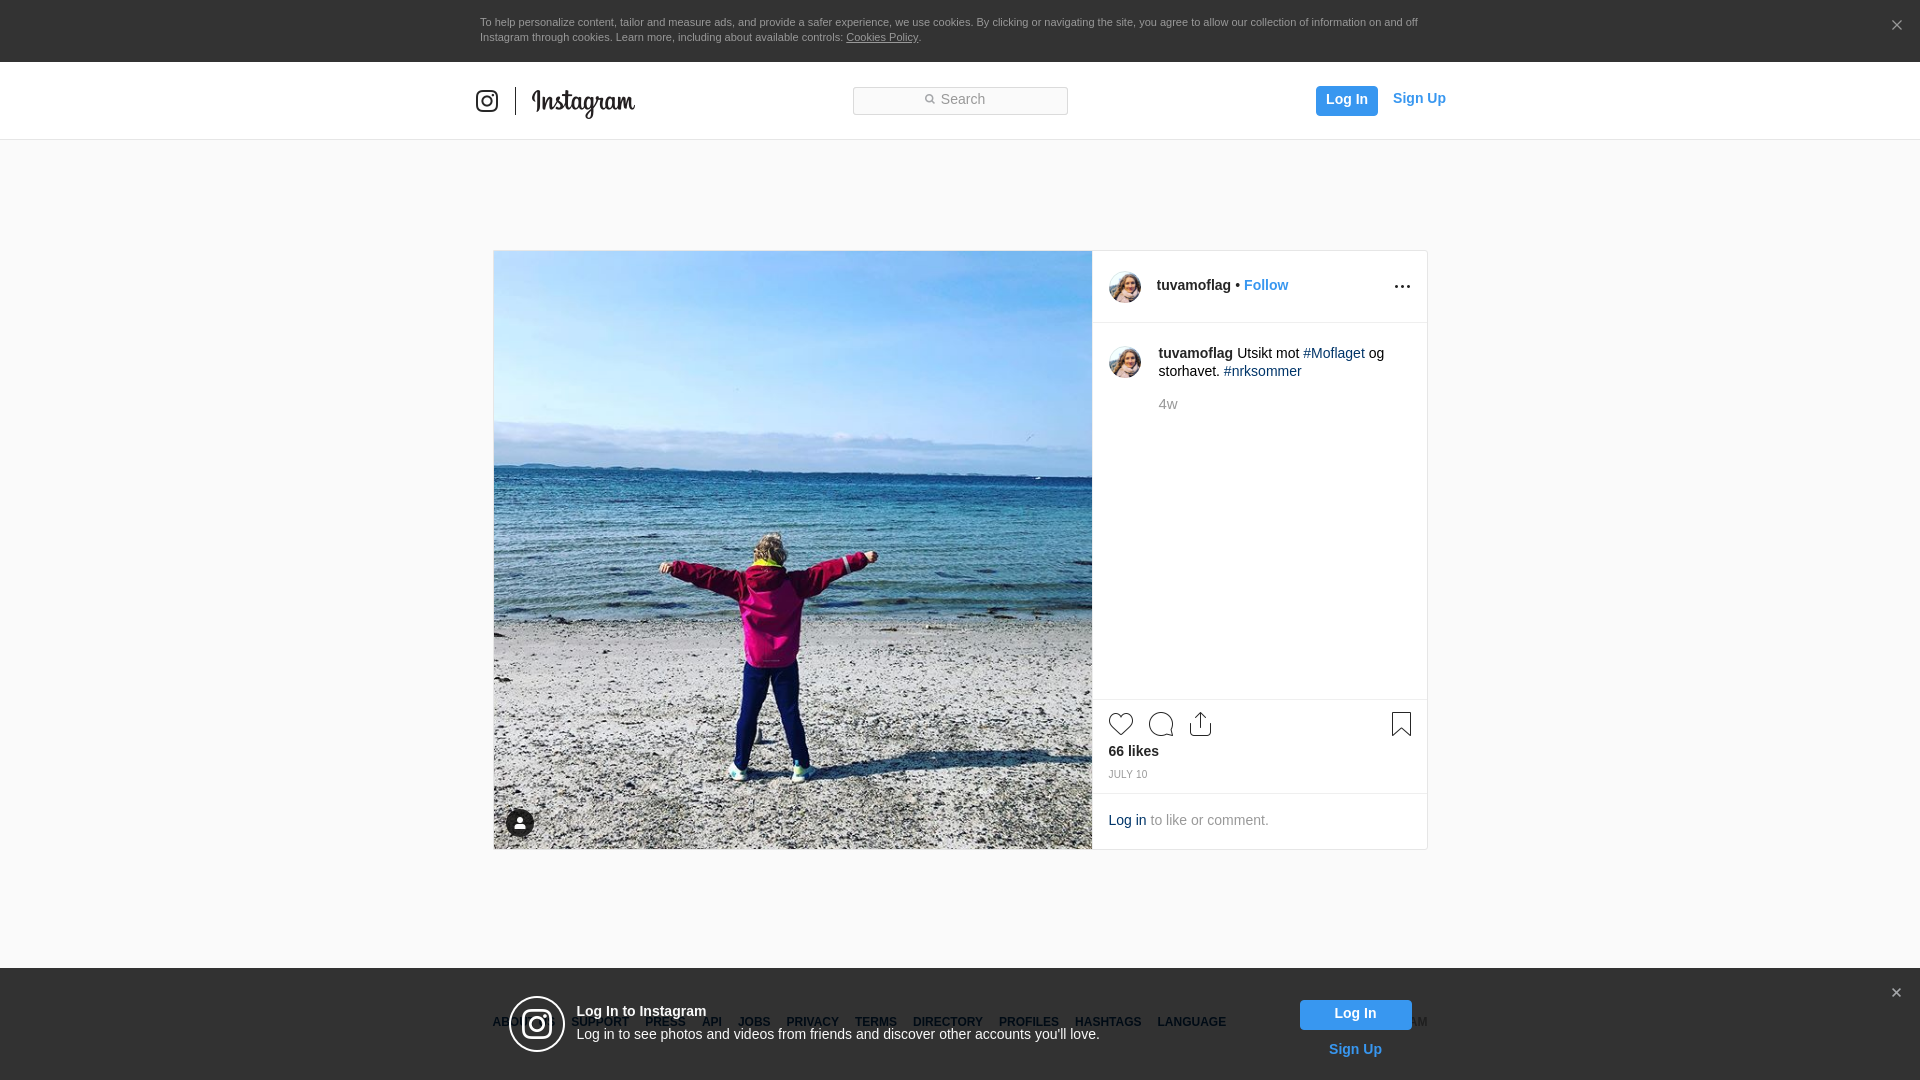The height and width of the screenshot is (1080, 1920).
Task: Open the three-dot more options menu
Action: 1402,287
